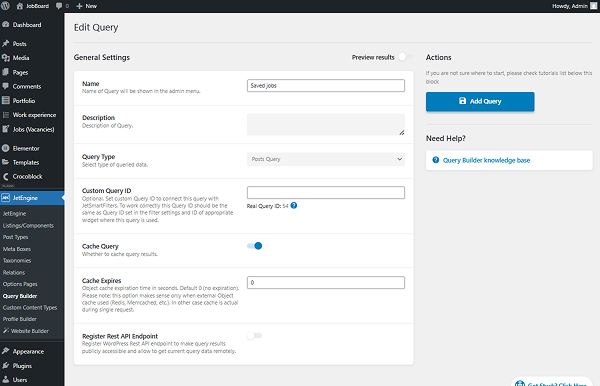The width and height of the screenshot is (600, 386).
Task: Click the save icon on Add Query
Action: click(463, 101)
